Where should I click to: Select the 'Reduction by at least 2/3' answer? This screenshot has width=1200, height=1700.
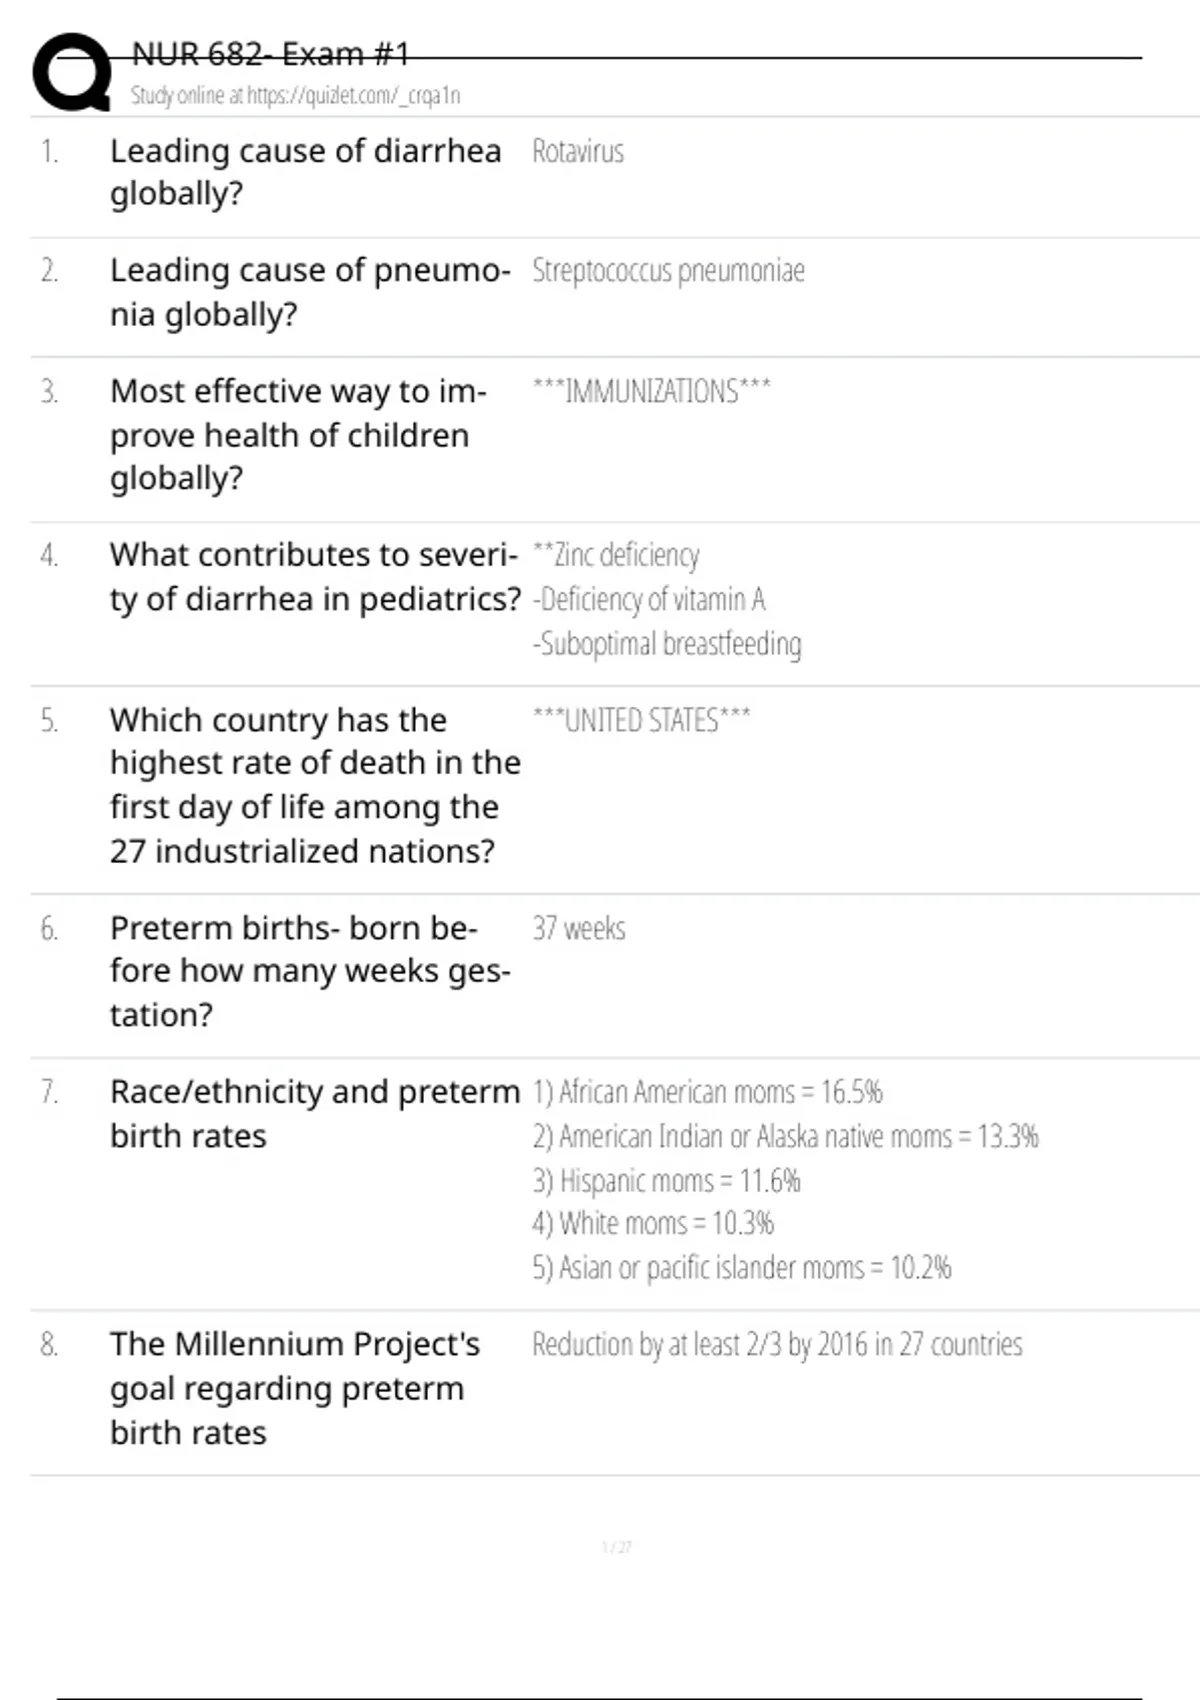click(777, 1345)
